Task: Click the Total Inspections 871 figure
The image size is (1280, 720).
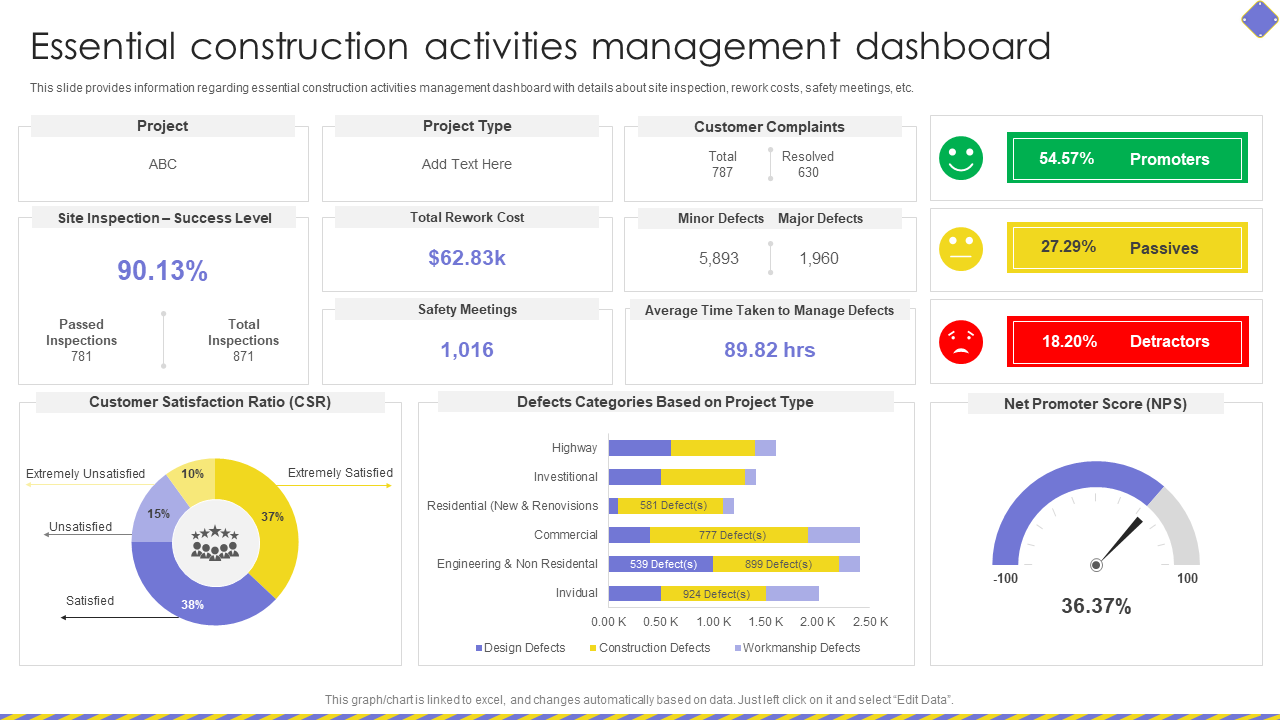Action: [x=244, y=340]
